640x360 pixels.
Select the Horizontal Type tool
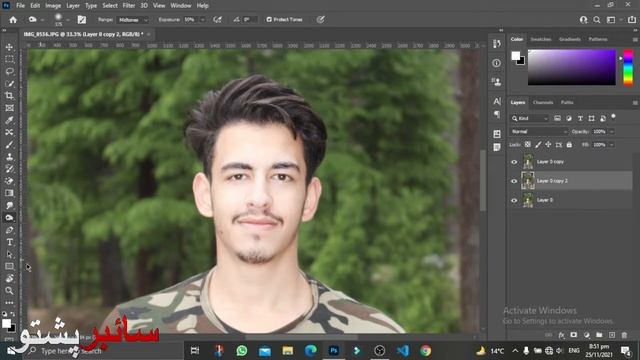coord(9,242)
